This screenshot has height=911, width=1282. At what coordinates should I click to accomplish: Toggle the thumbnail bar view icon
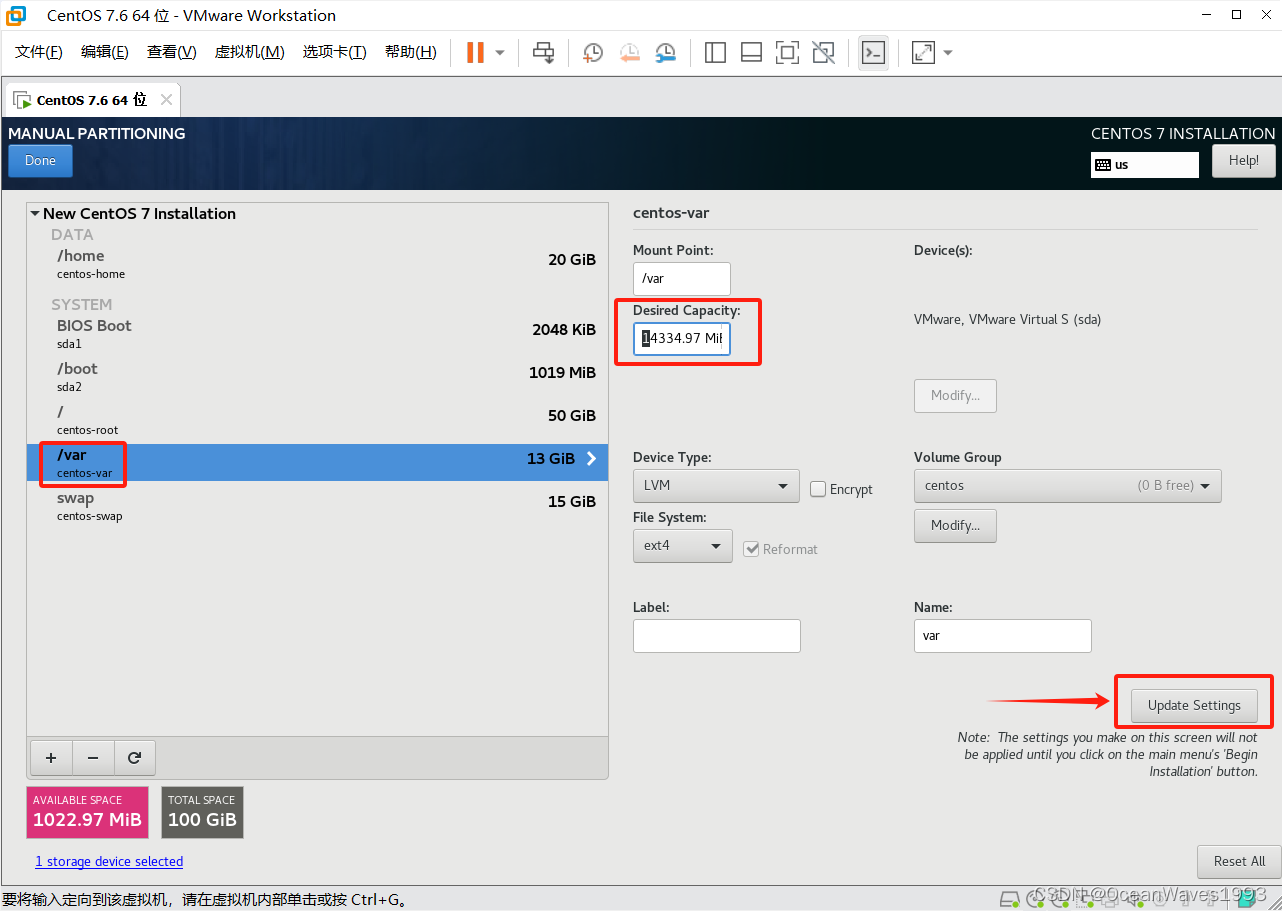[751, 52]
